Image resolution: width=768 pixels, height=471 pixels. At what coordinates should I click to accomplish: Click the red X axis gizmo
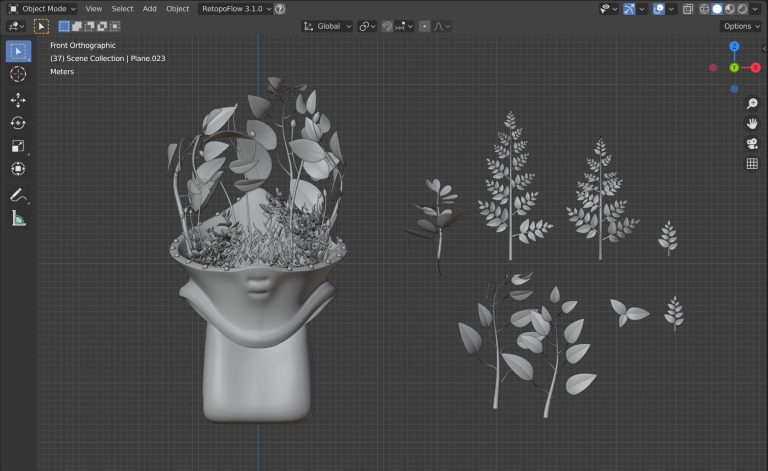755,67
